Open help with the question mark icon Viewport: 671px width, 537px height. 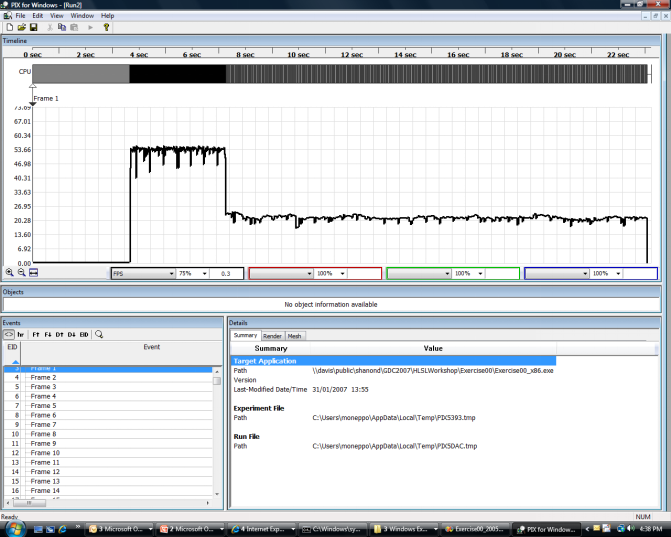(106, 27)
